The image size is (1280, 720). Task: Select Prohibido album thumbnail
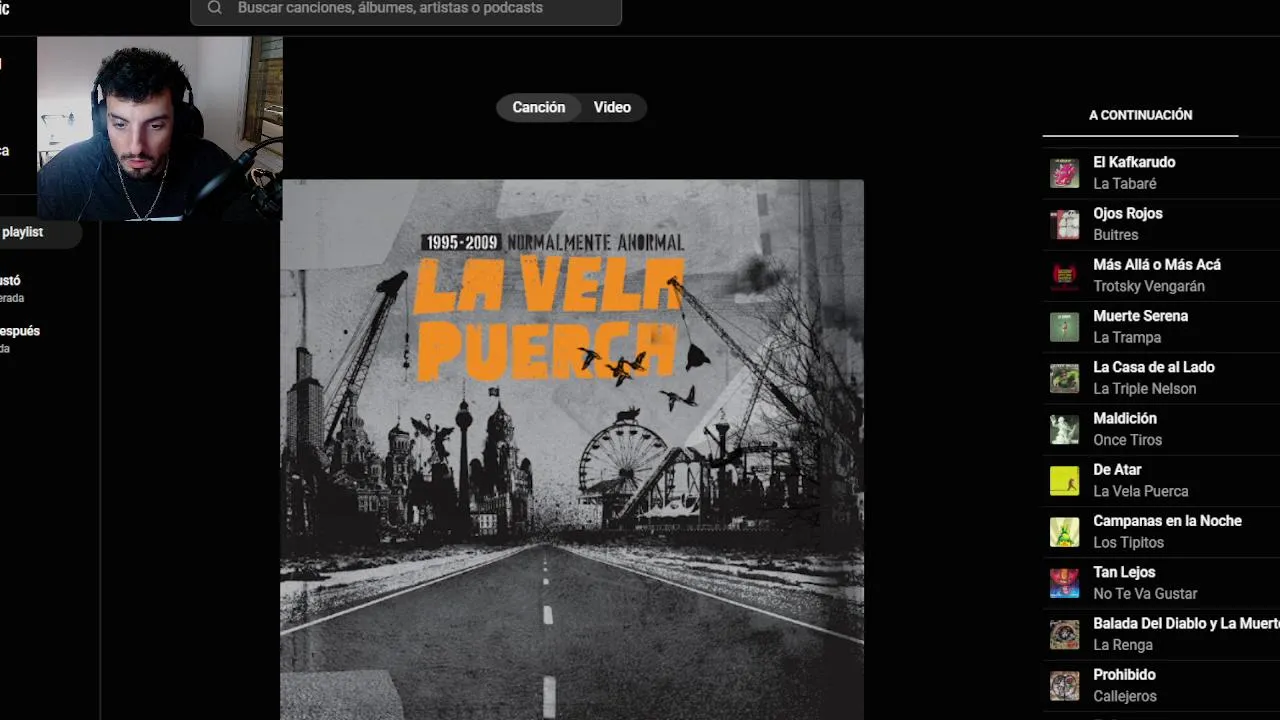coord(1064,686)
